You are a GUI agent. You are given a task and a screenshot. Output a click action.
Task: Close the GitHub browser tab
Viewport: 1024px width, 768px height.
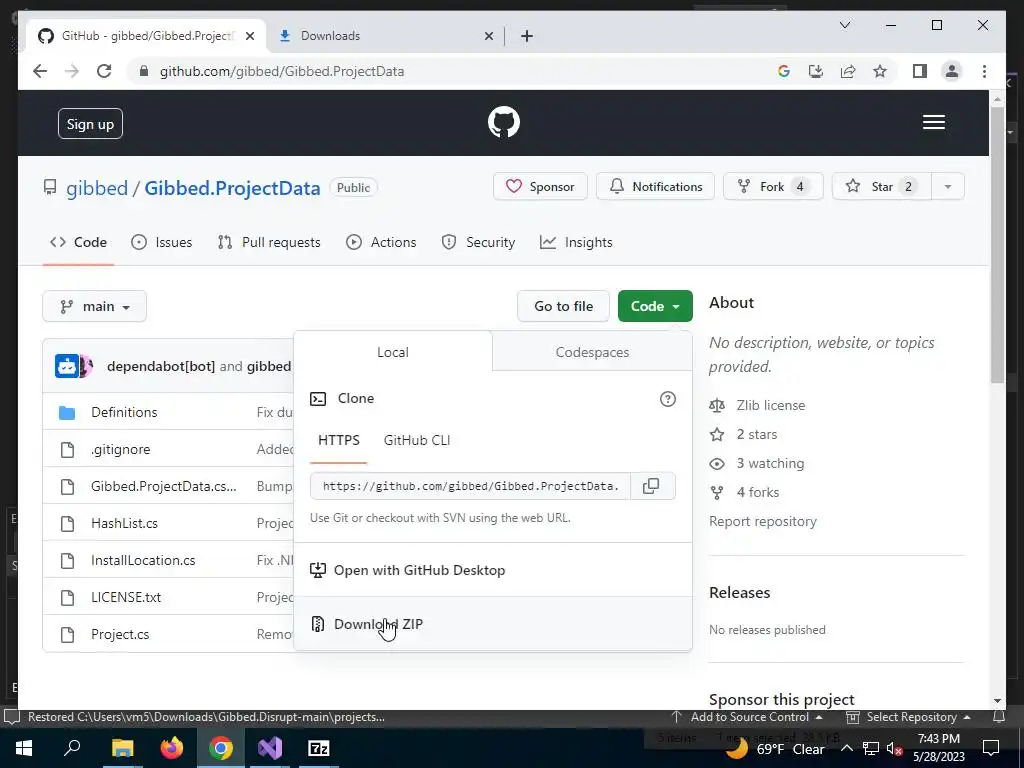249,36
